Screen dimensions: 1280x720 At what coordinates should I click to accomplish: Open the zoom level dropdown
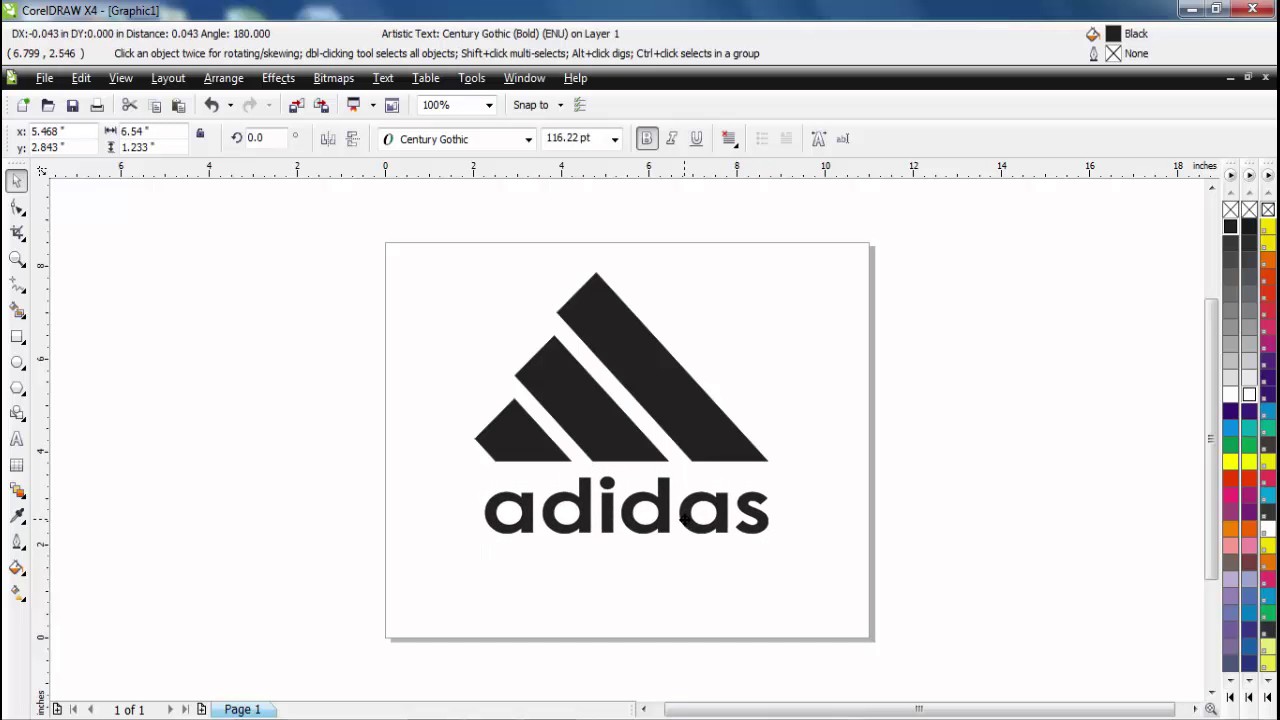pos(489,105)
